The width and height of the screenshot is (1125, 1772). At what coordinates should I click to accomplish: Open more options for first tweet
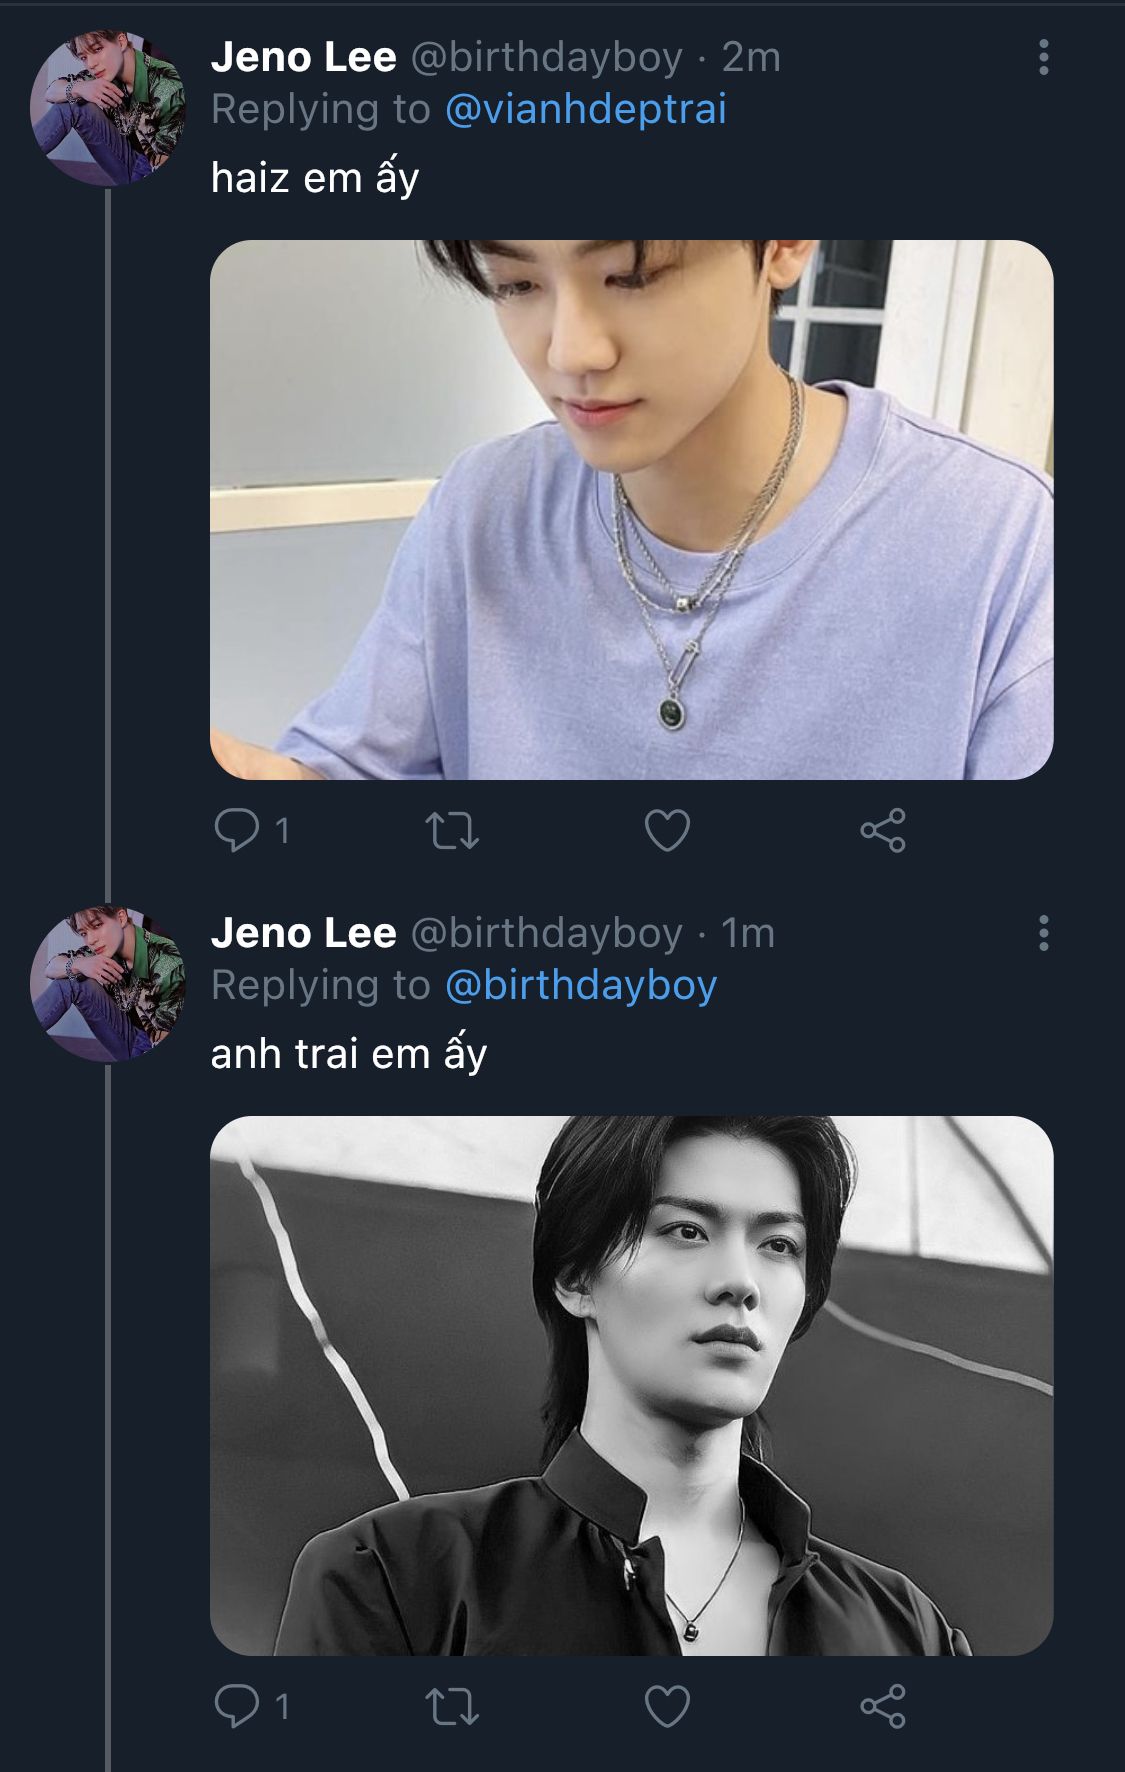1043,58
